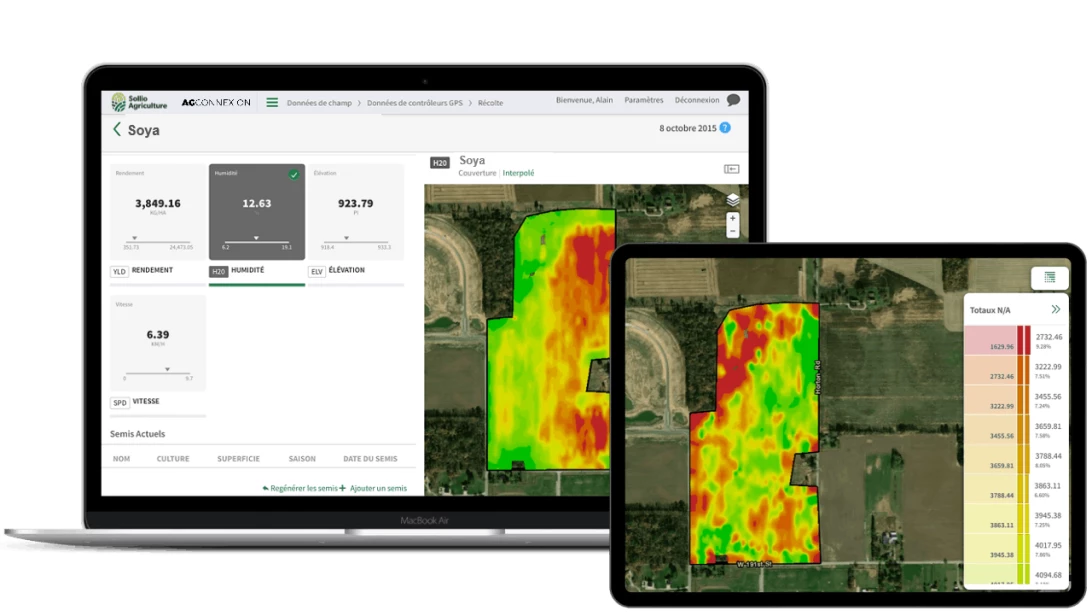Viewport: 1092px width, 612px height.
Task: Select the RENDEMENT tab label
Action: (152, 270)
